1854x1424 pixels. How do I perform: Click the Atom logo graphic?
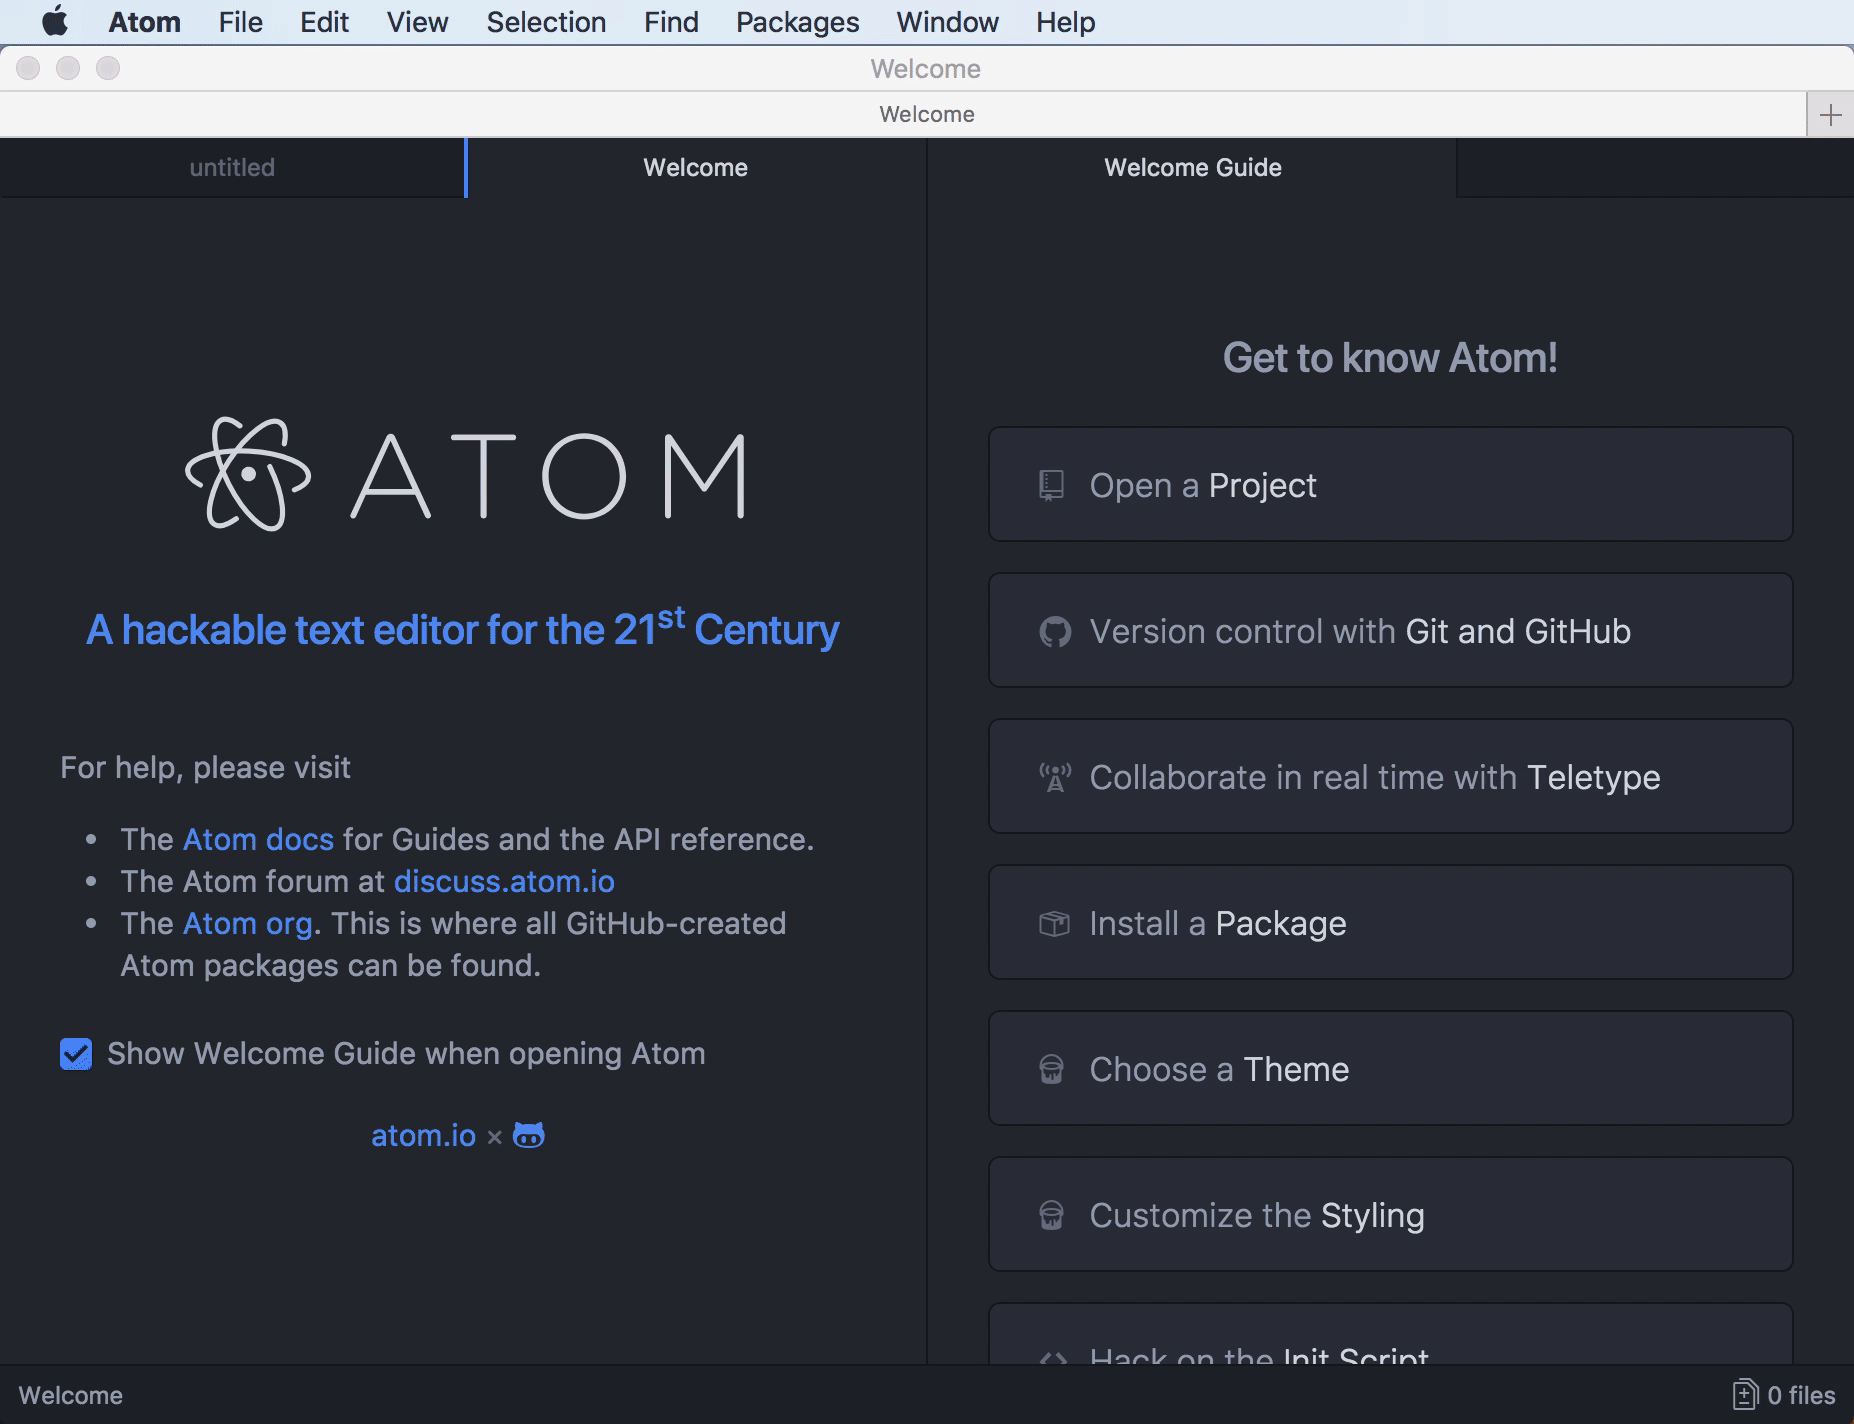pyautogui.click(x=466, y=474)
